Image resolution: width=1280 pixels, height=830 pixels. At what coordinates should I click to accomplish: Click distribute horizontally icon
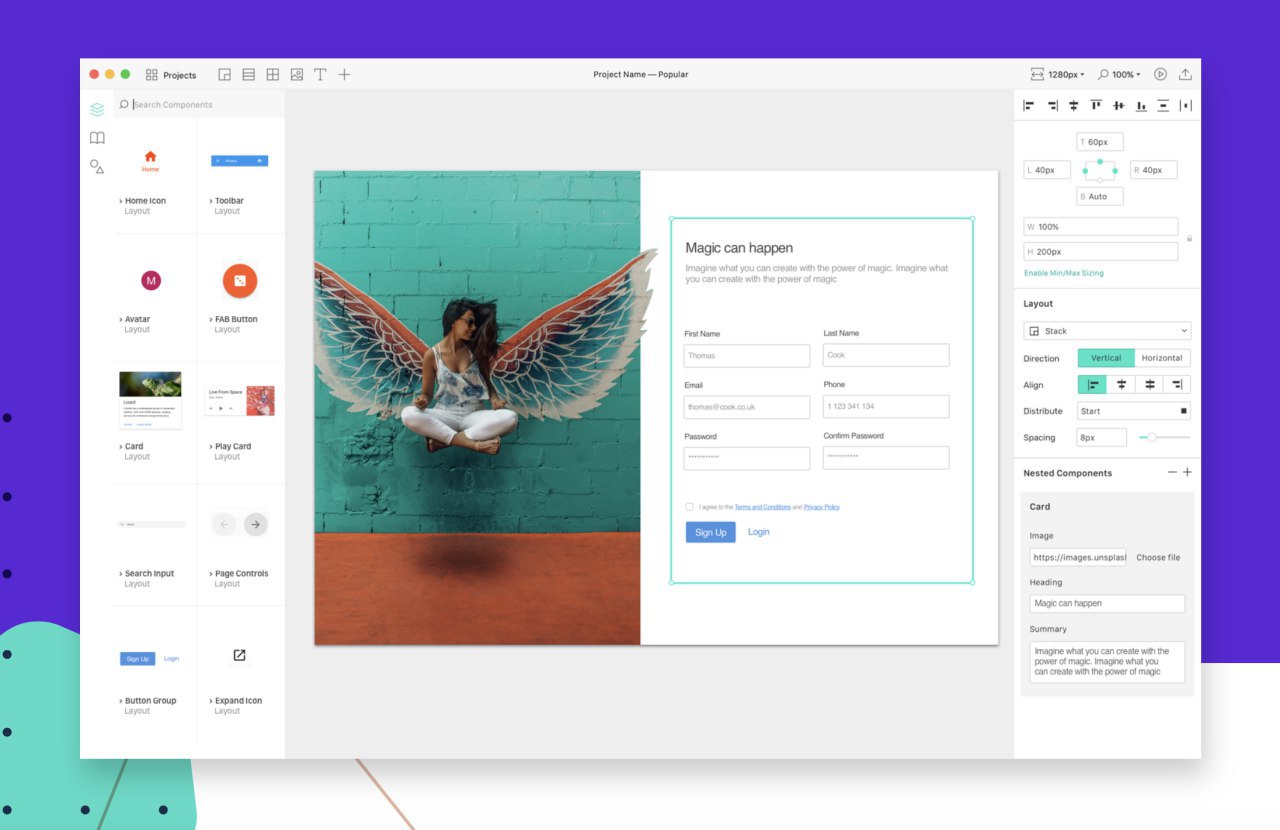click(x=1186, y=105)
